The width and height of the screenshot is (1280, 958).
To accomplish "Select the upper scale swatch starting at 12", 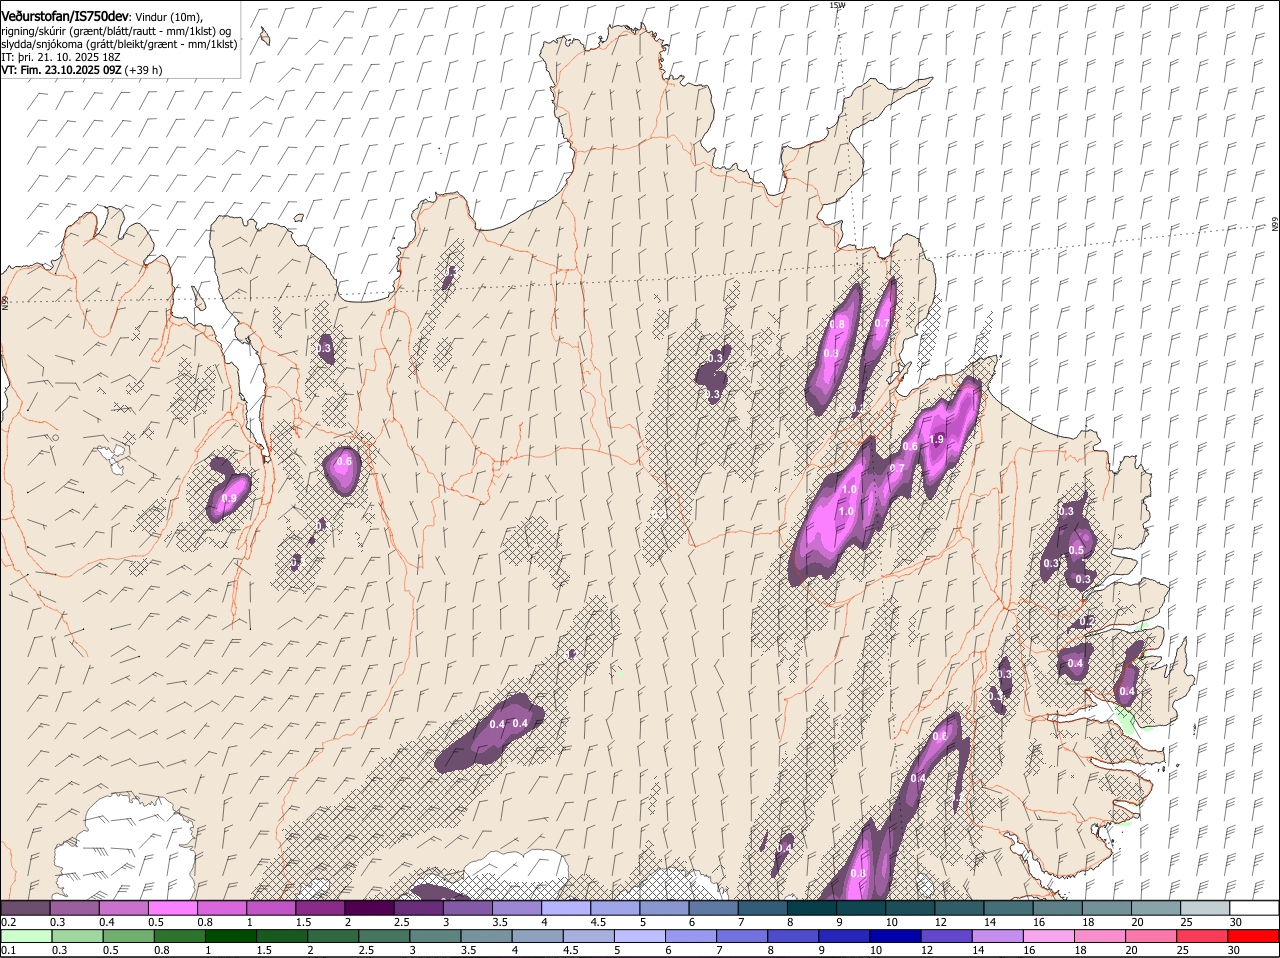I will pyautogui.click(x=958, y=908).
